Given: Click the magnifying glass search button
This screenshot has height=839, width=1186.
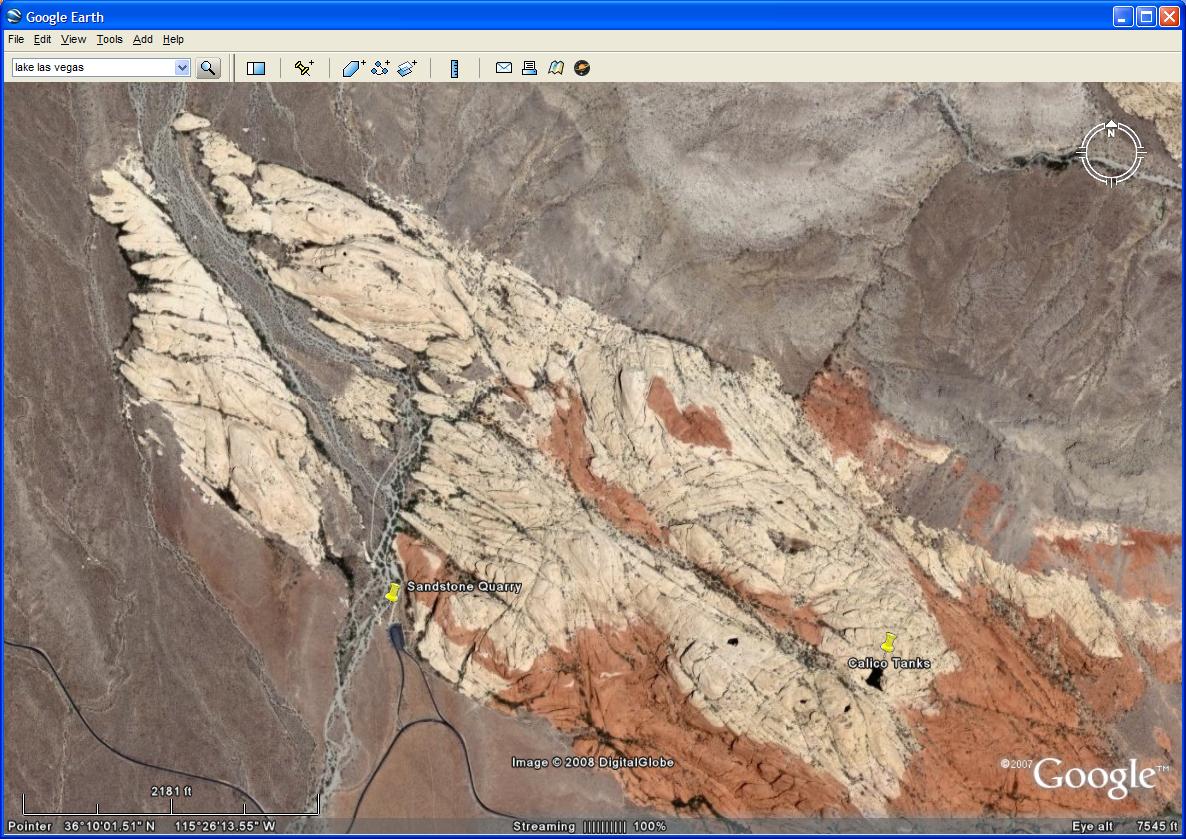Looking at the screenshot, I should point(208,68).
